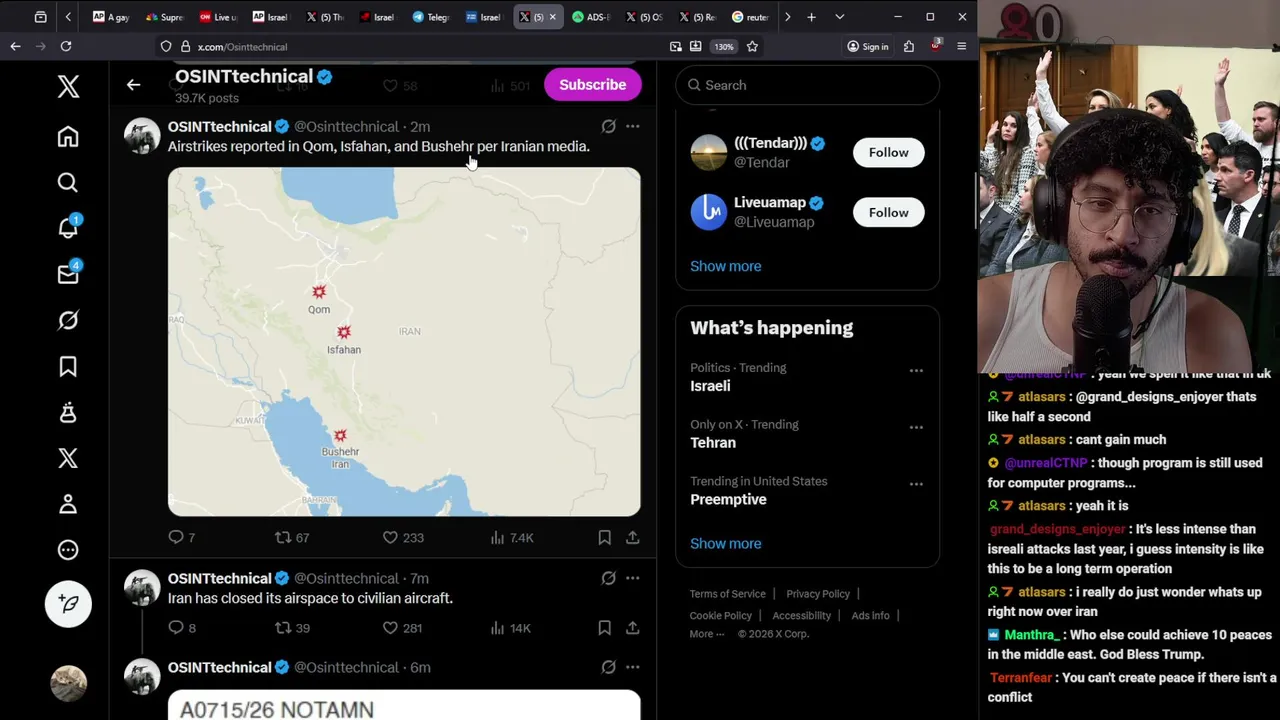Reload the page in browser toolbar
This screenshot has height=720, width=1280.
coord(66,46)
